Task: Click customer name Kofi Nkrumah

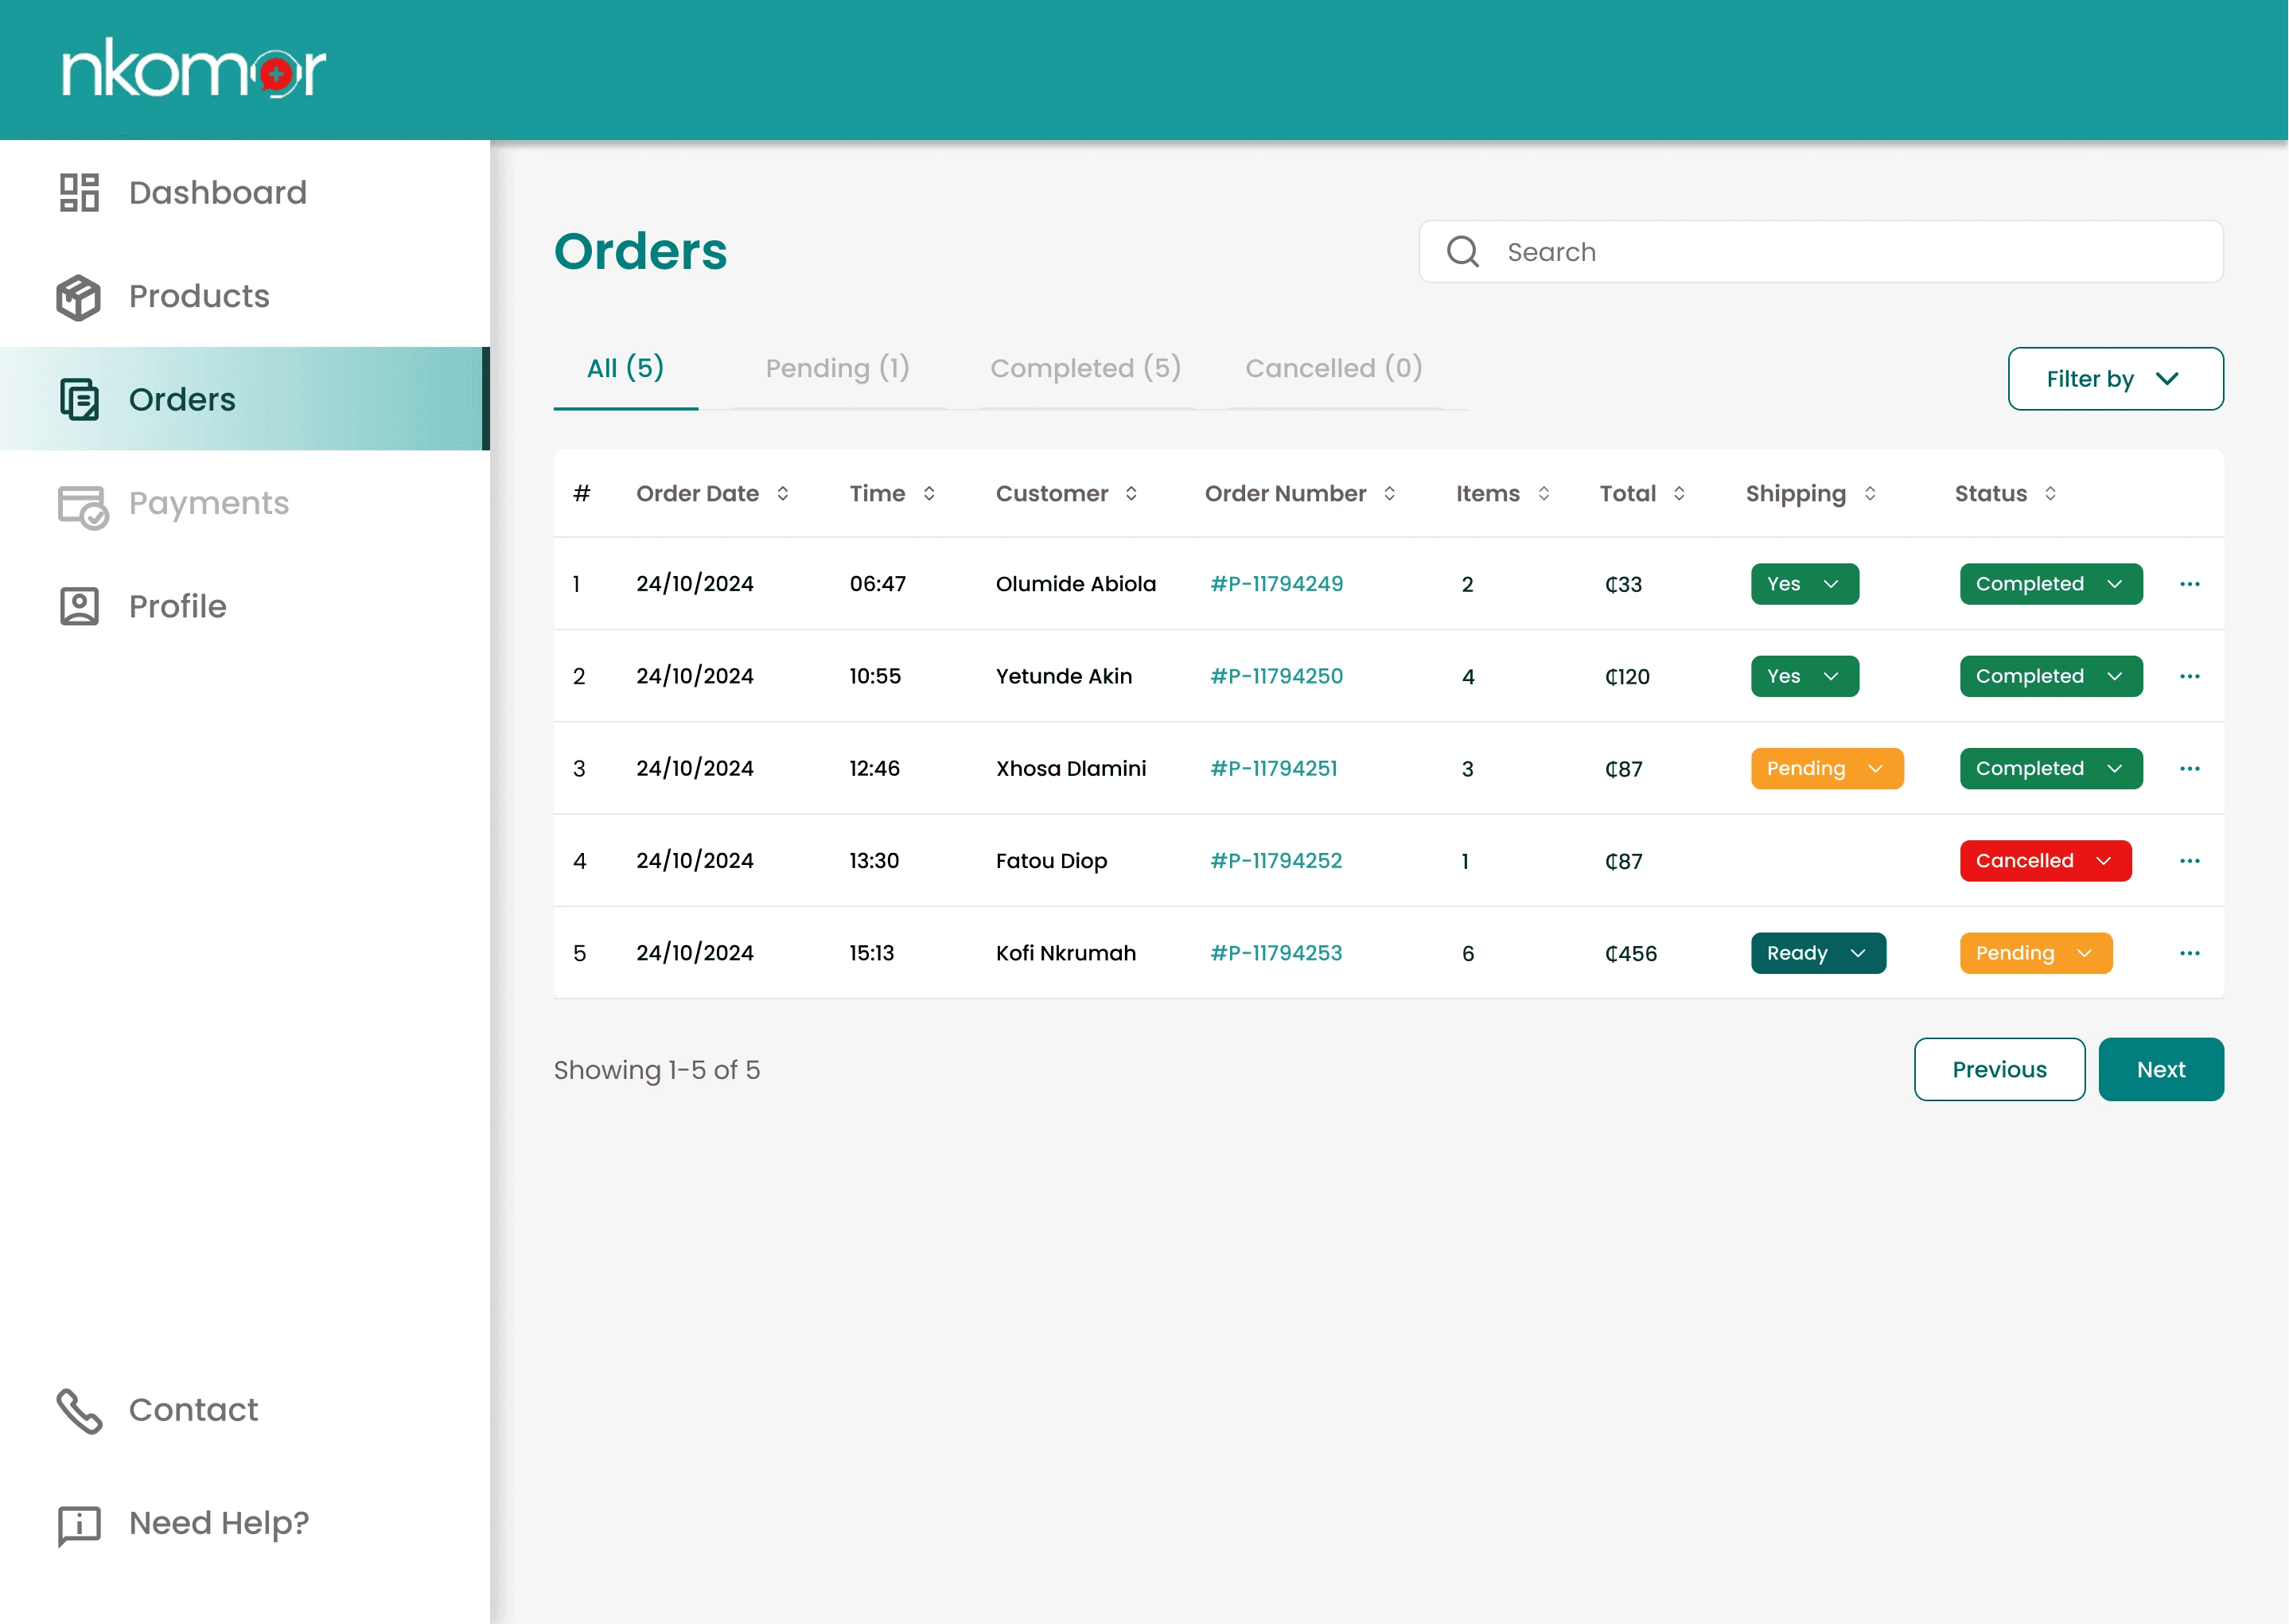Action: [1066, 953]
